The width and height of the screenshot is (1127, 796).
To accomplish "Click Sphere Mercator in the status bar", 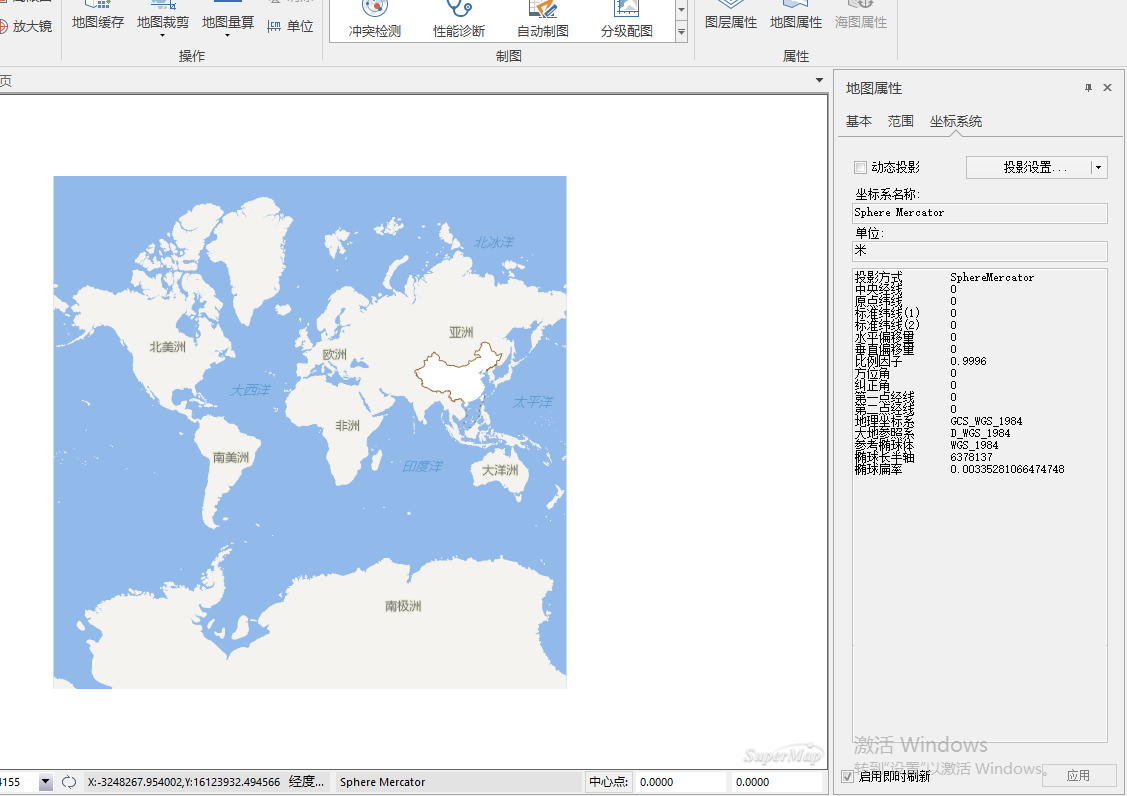I will click(382, 782).
